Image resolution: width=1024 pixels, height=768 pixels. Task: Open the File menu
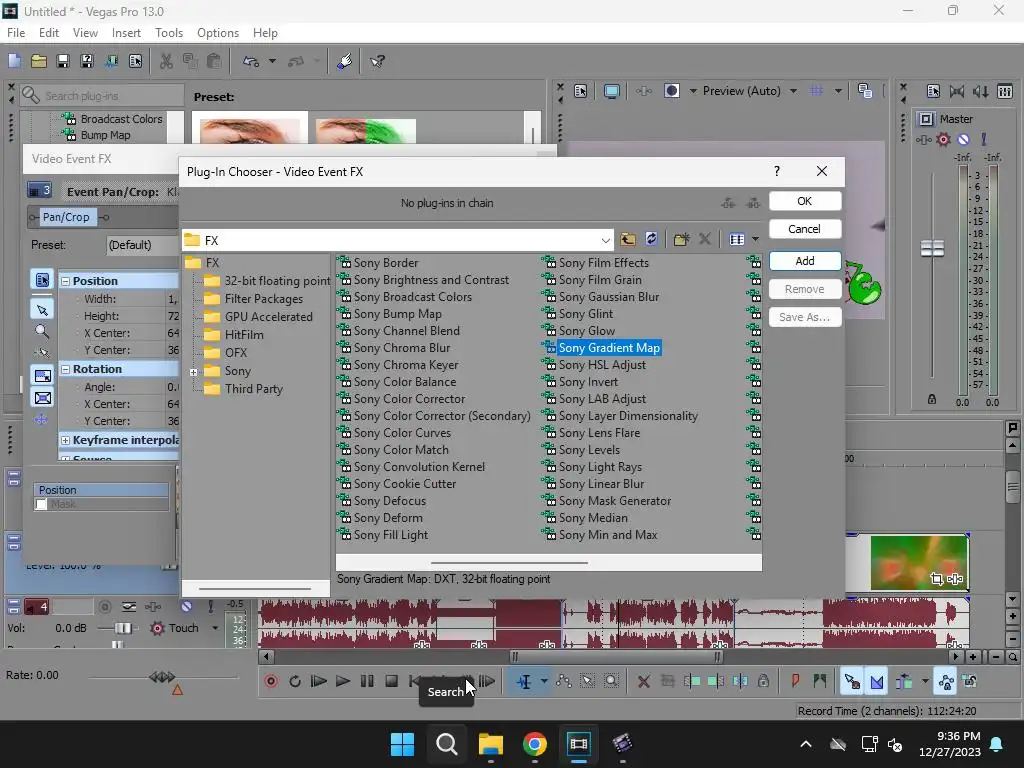click(x=16, y=33)
